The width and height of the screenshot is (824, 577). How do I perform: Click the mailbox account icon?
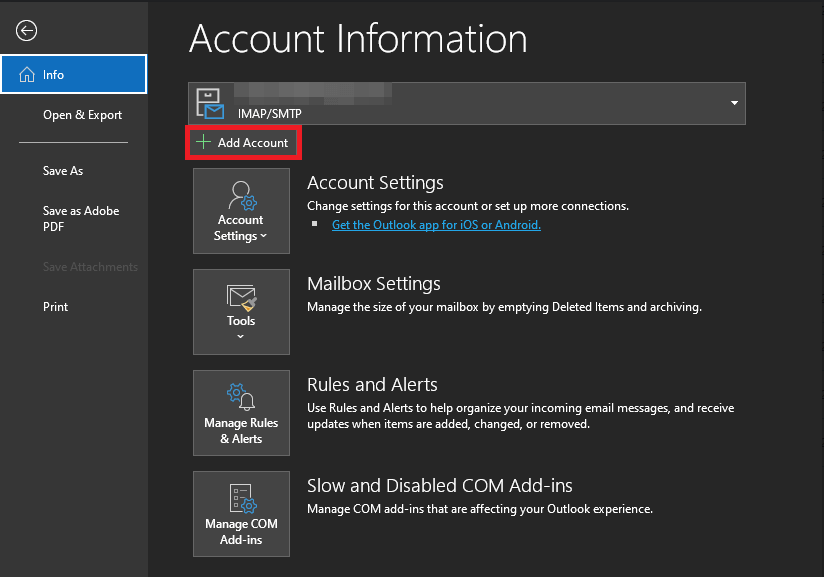coord(210,103)
